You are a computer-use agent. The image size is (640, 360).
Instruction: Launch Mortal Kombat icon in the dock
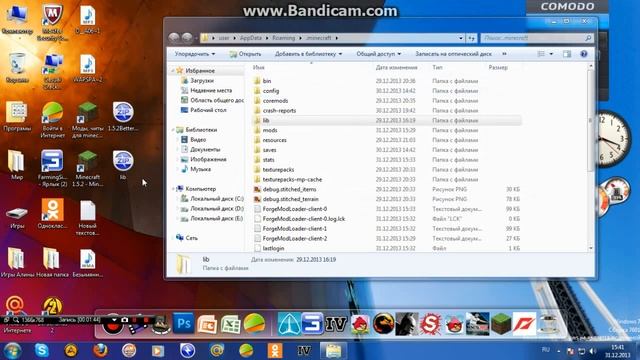[x=383, y=324]
